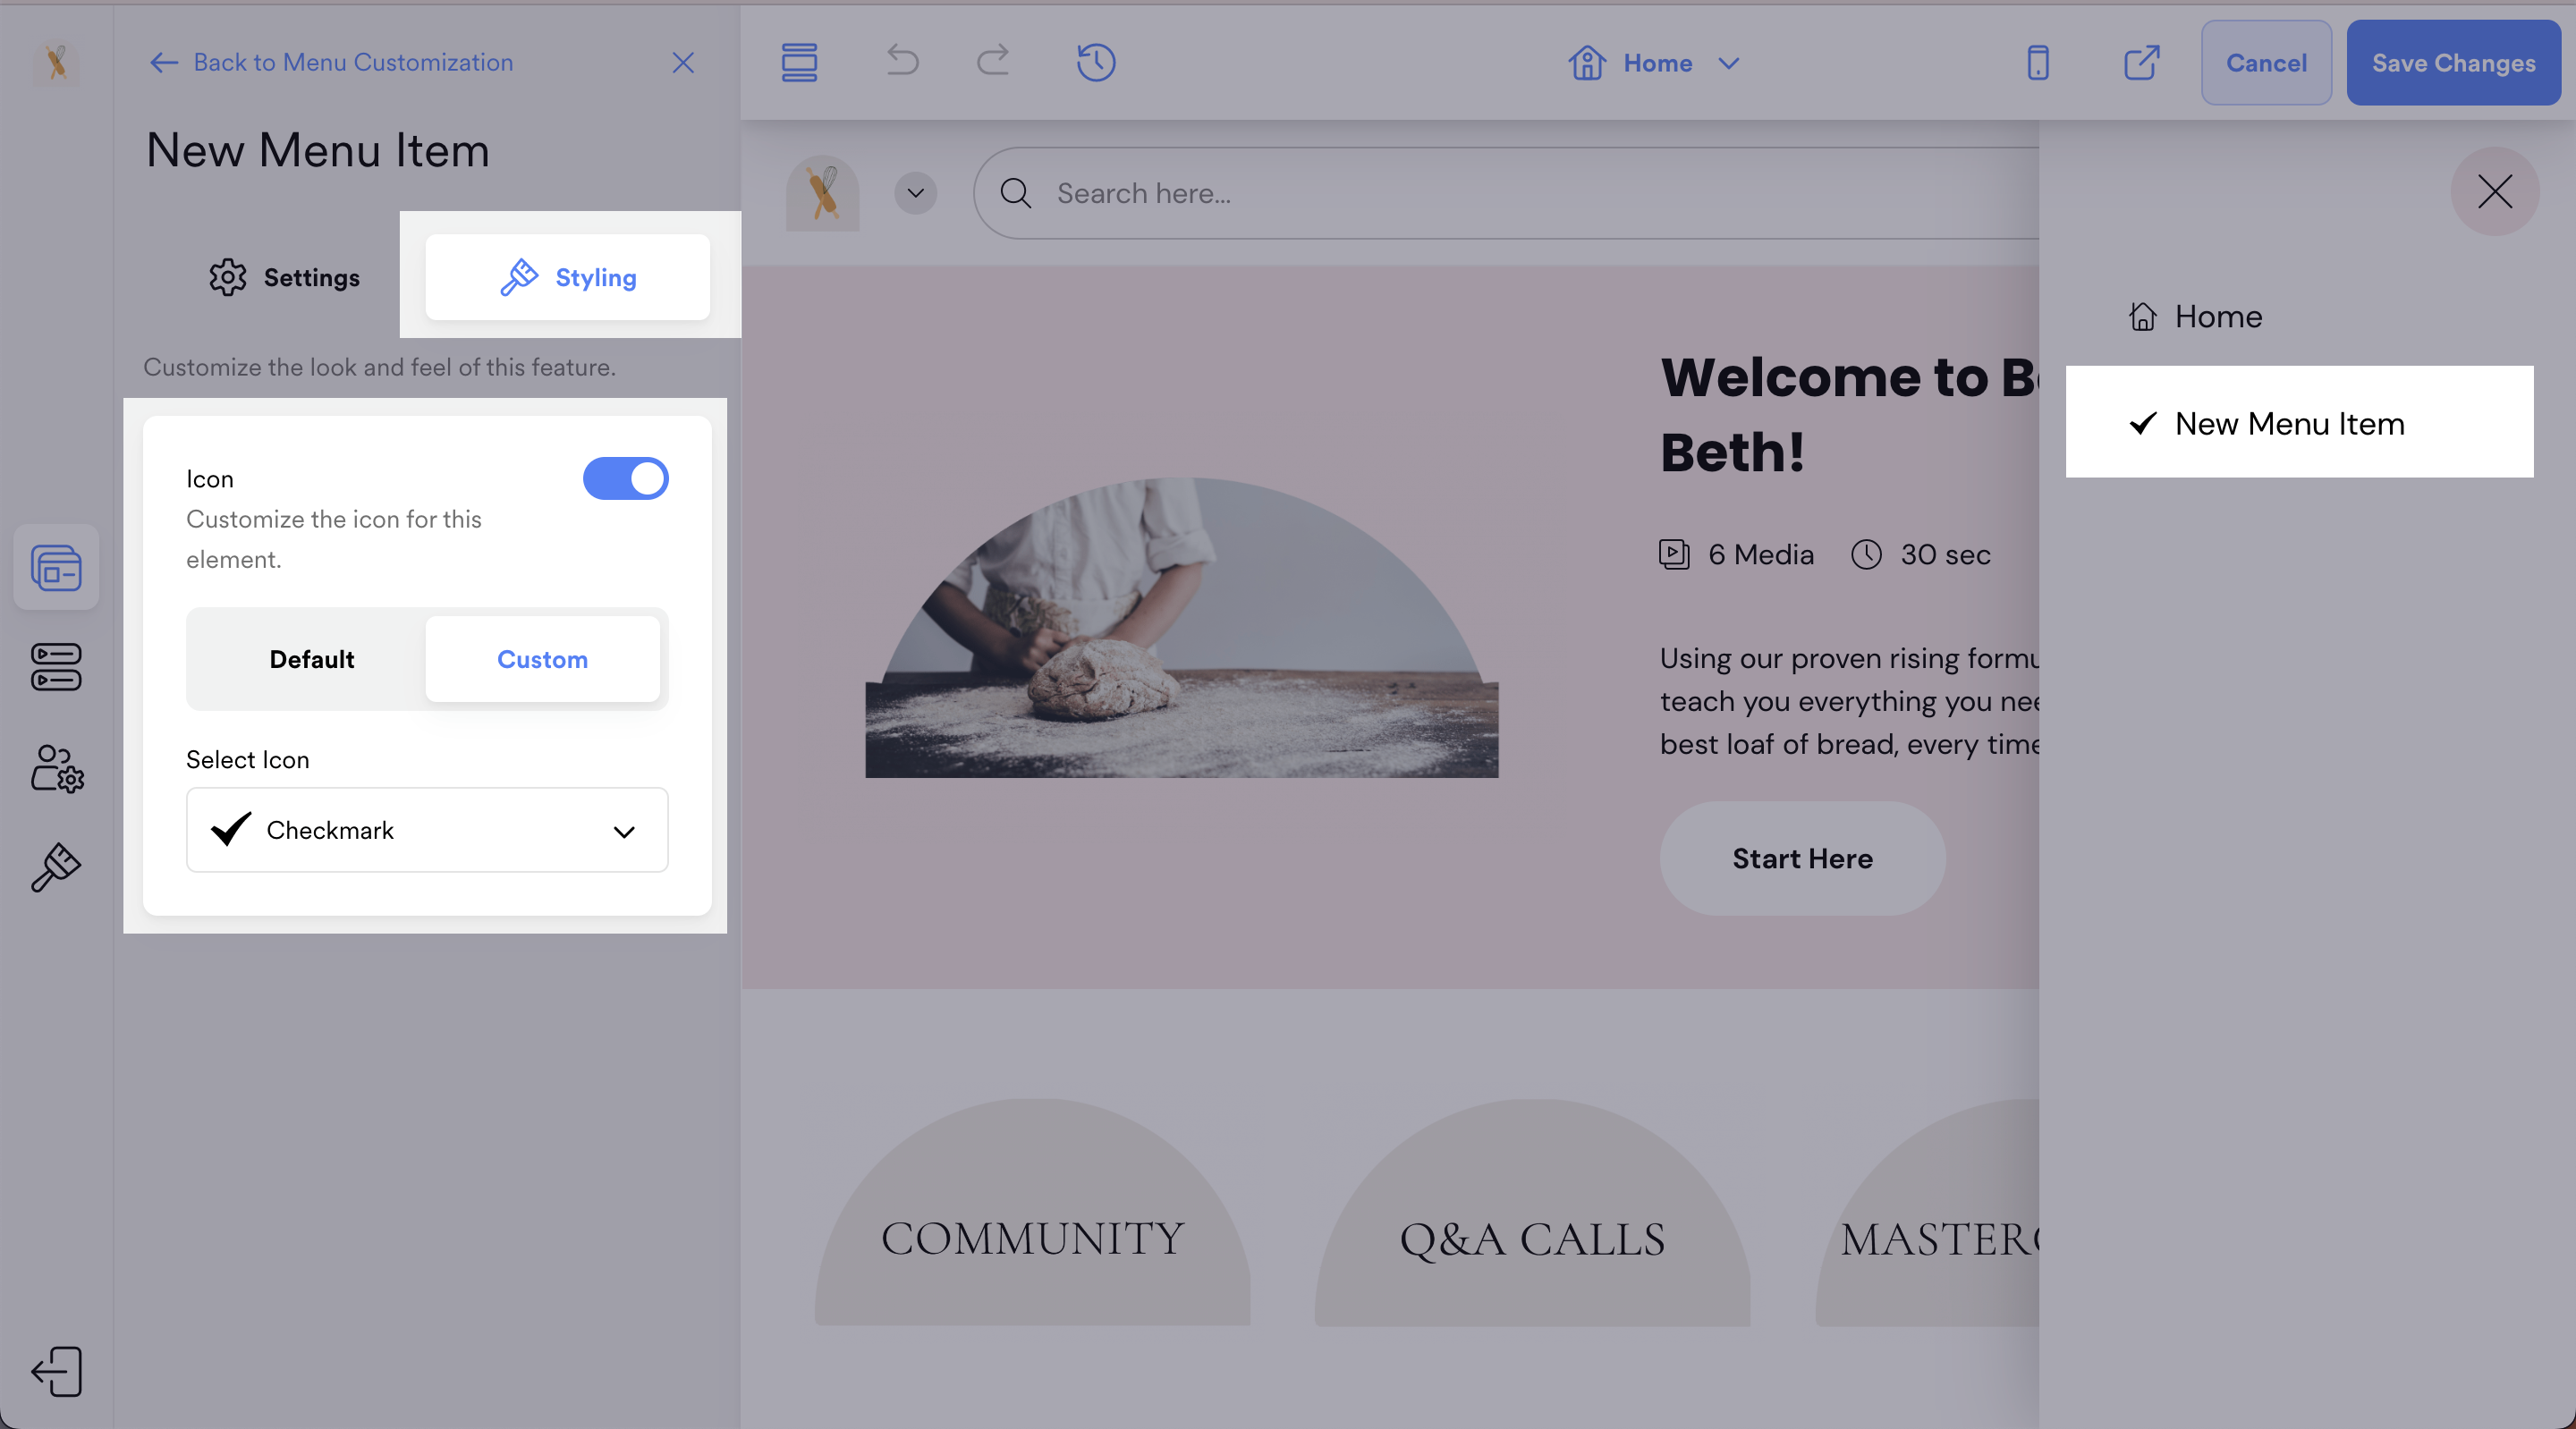Open the paintbrush theme icon in sidebar
This screenshot has height=1429, width=2576.
56,866
